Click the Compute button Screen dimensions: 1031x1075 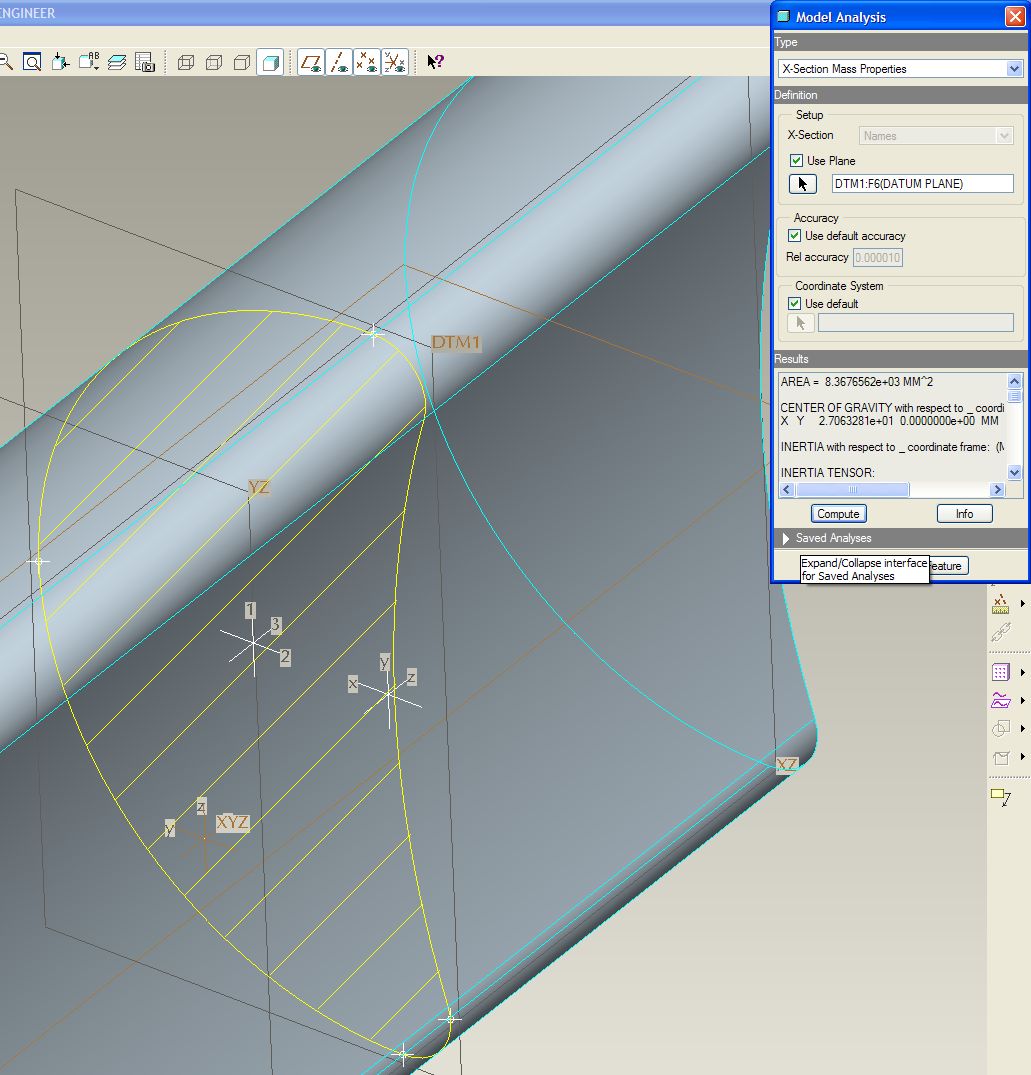click(838, 514)
